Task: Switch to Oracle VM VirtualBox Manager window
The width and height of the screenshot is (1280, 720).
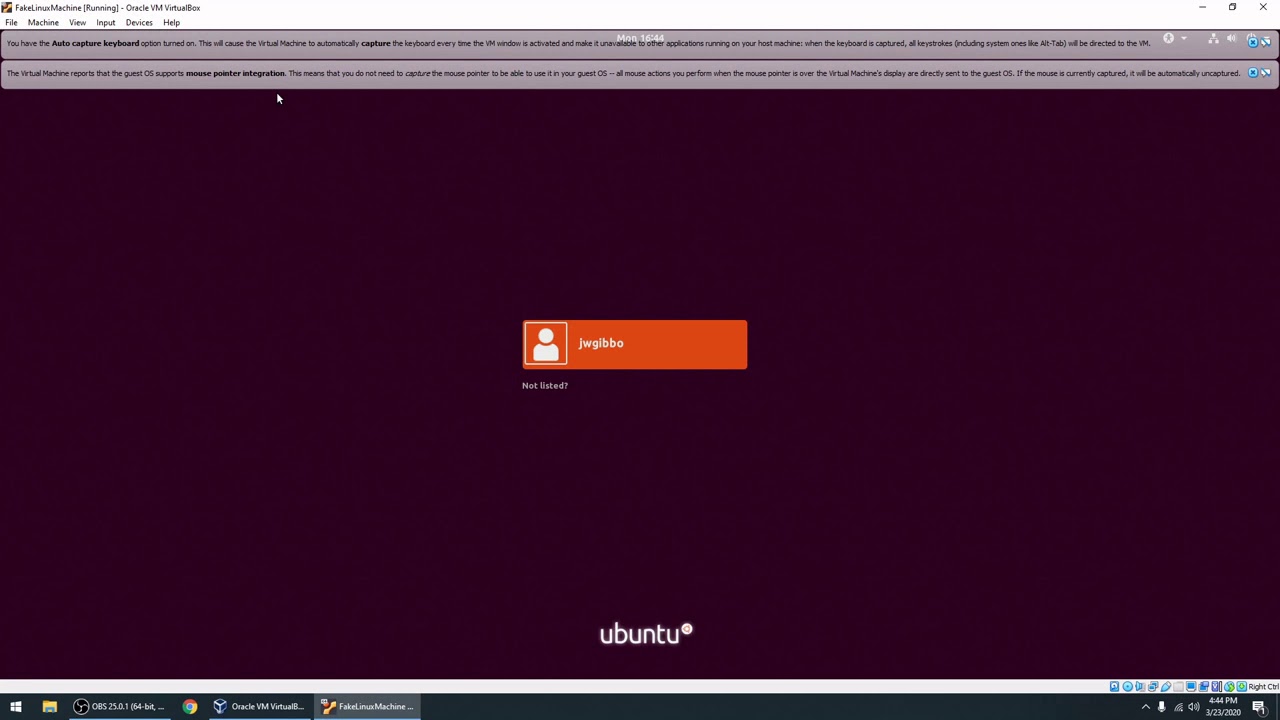Action: click(x=259, y=706)
